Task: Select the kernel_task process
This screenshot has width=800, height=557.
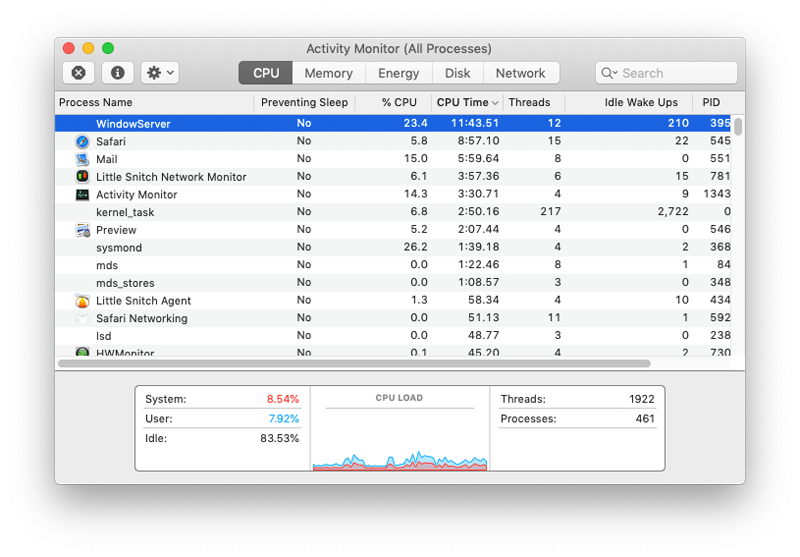Action: coord(125,212)
